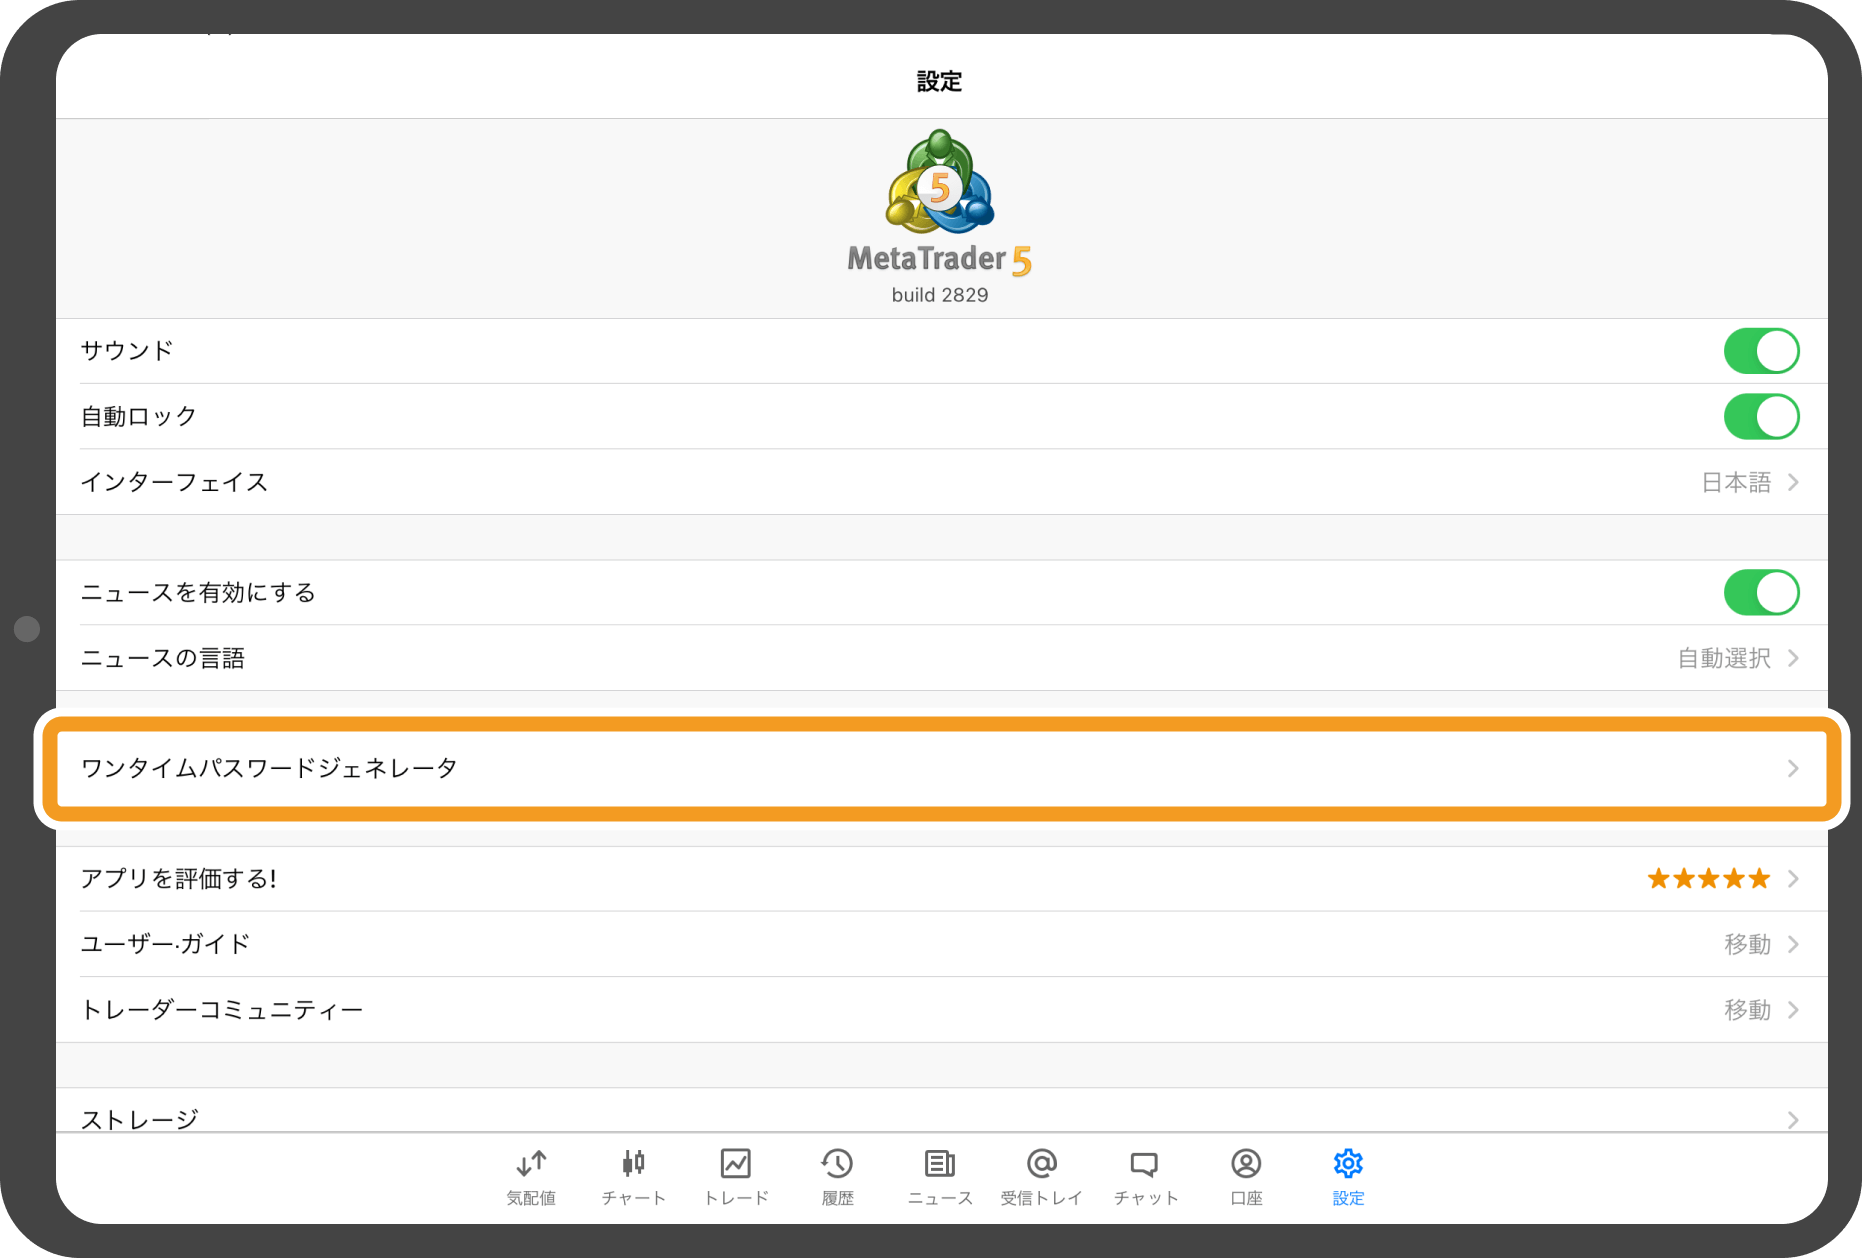
Task: Open ワンタイムパスワードジェネレータ chevron
Action: click(x=1793, y=768)
